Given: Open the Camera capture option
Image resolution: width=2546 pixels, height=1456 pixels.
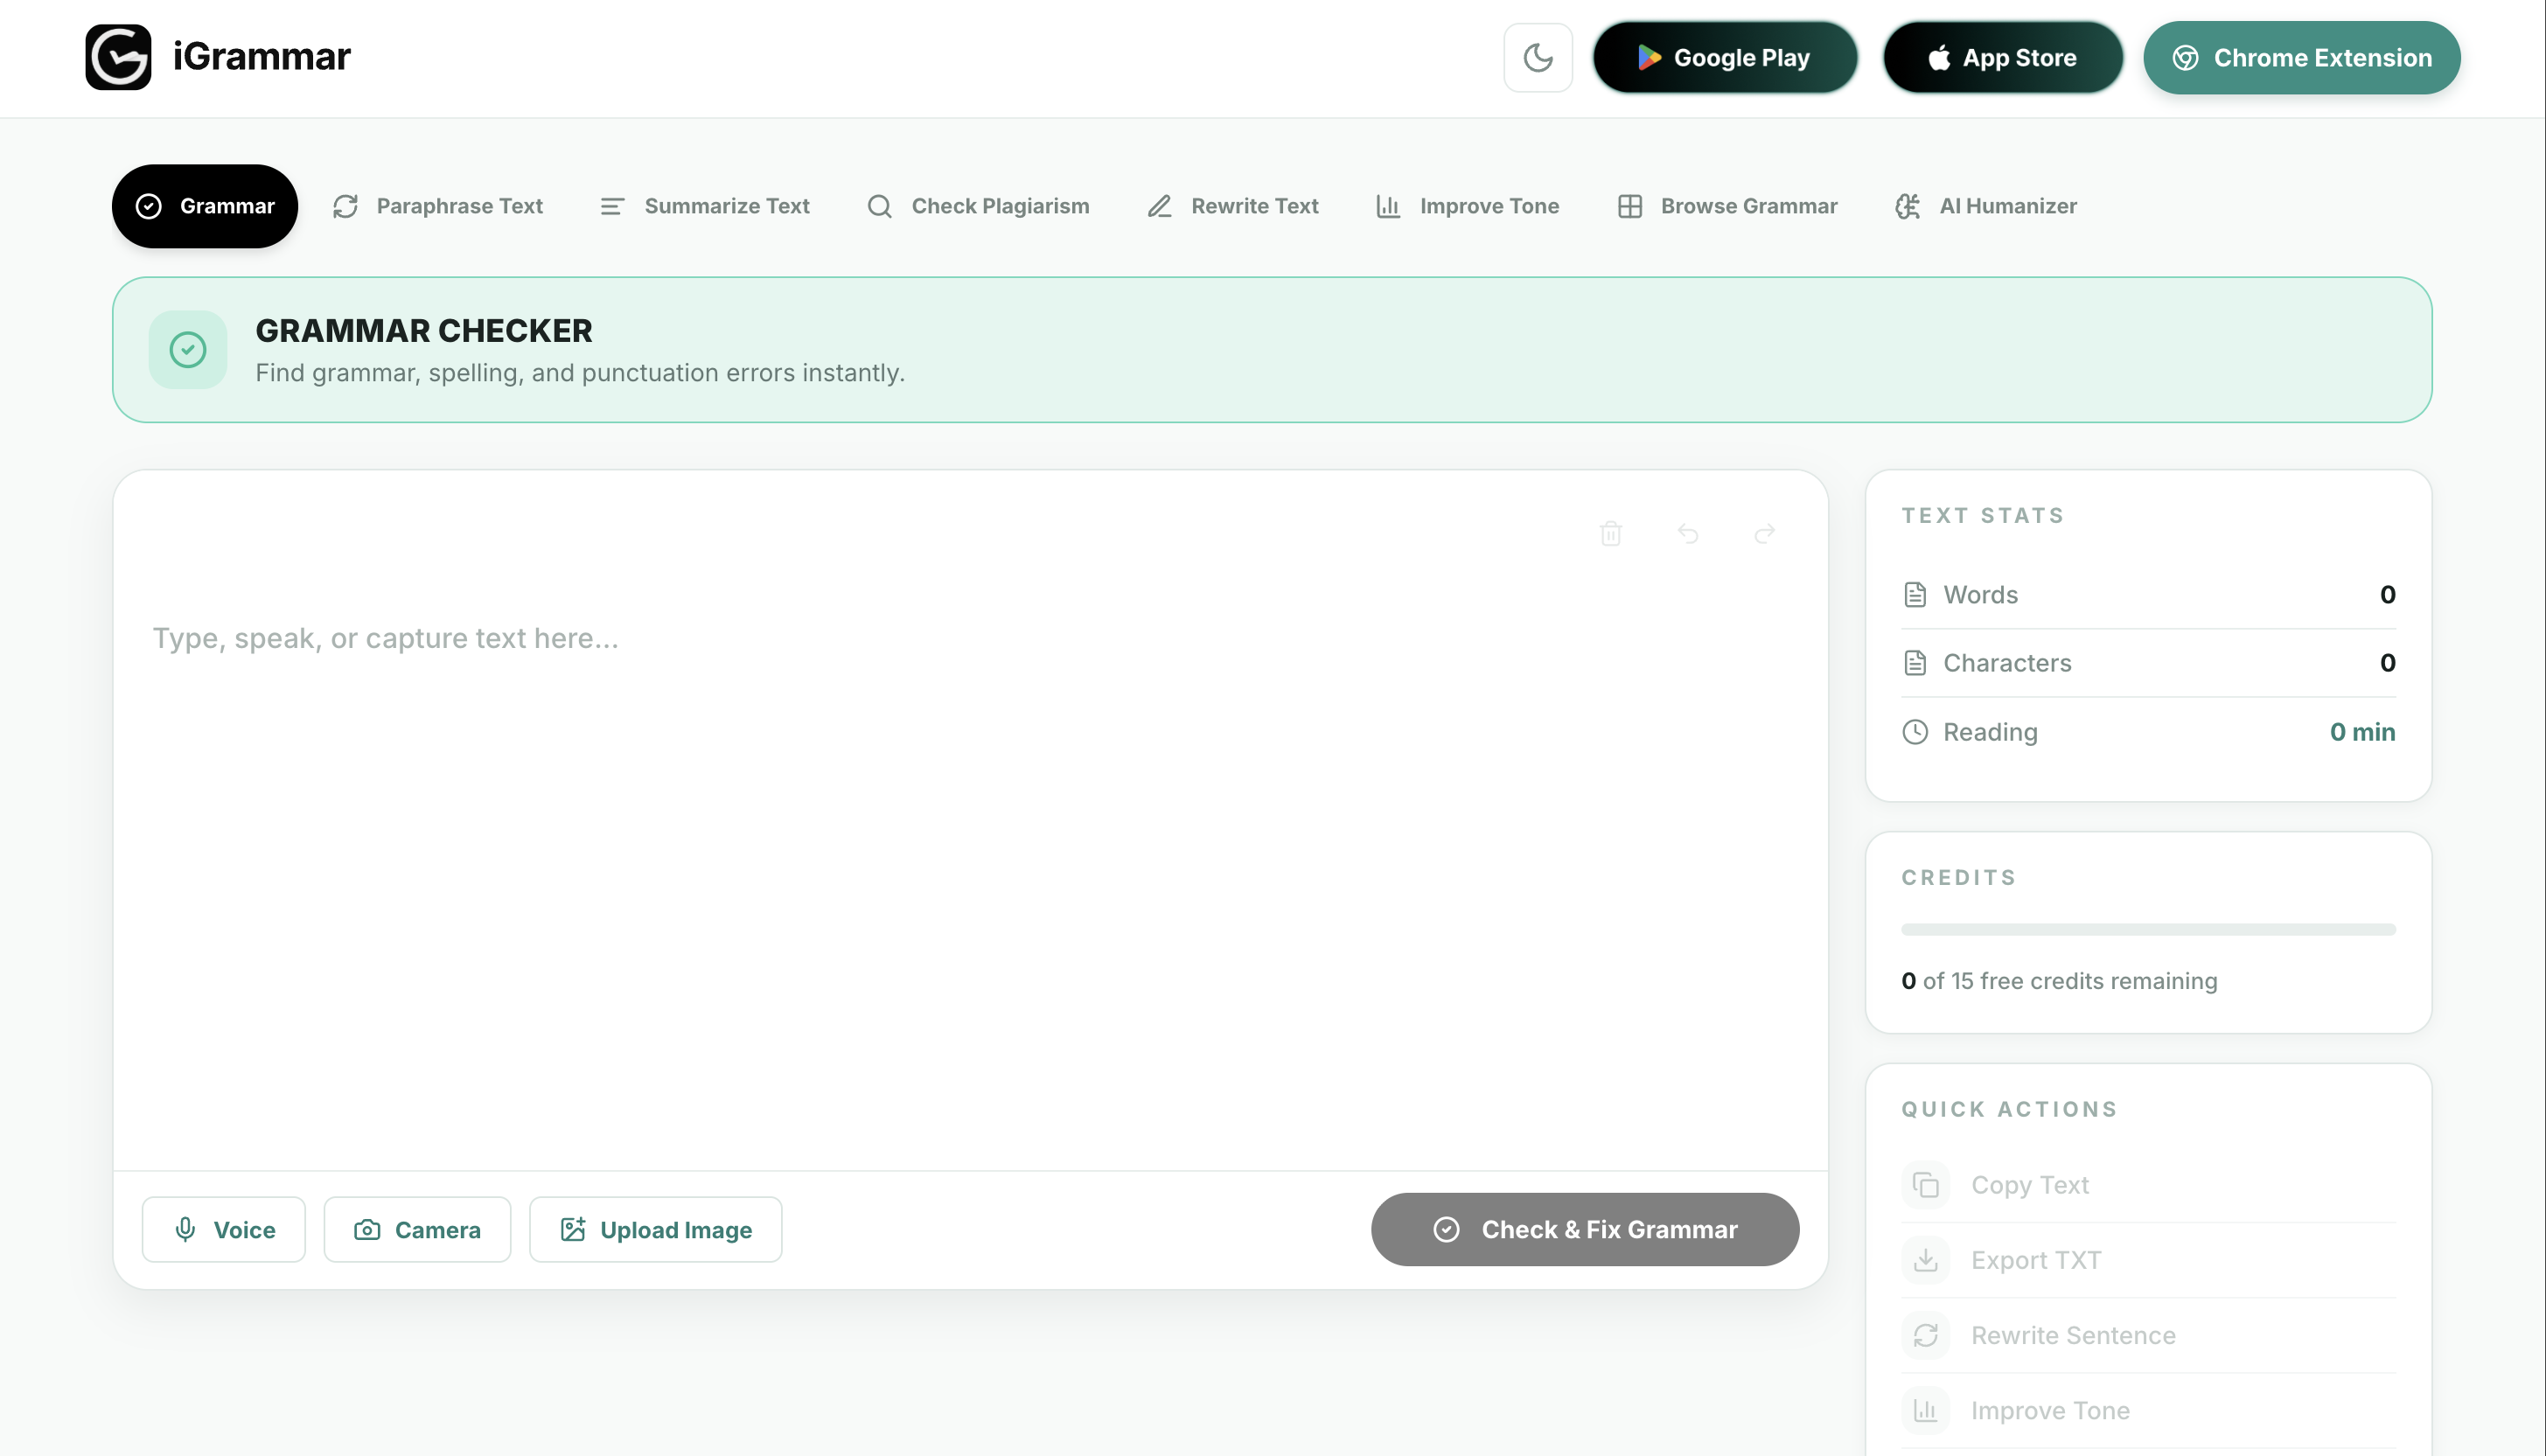Looking at the screenshot, I should (417, 1229).
